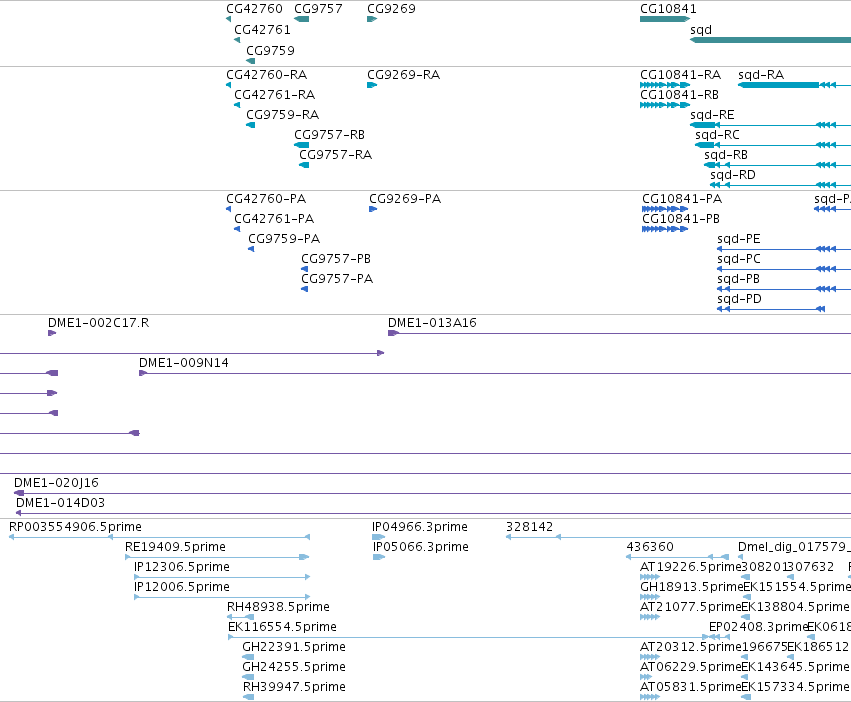
Task: Select EST AT21077.5prime
Action: coord(690,606)
